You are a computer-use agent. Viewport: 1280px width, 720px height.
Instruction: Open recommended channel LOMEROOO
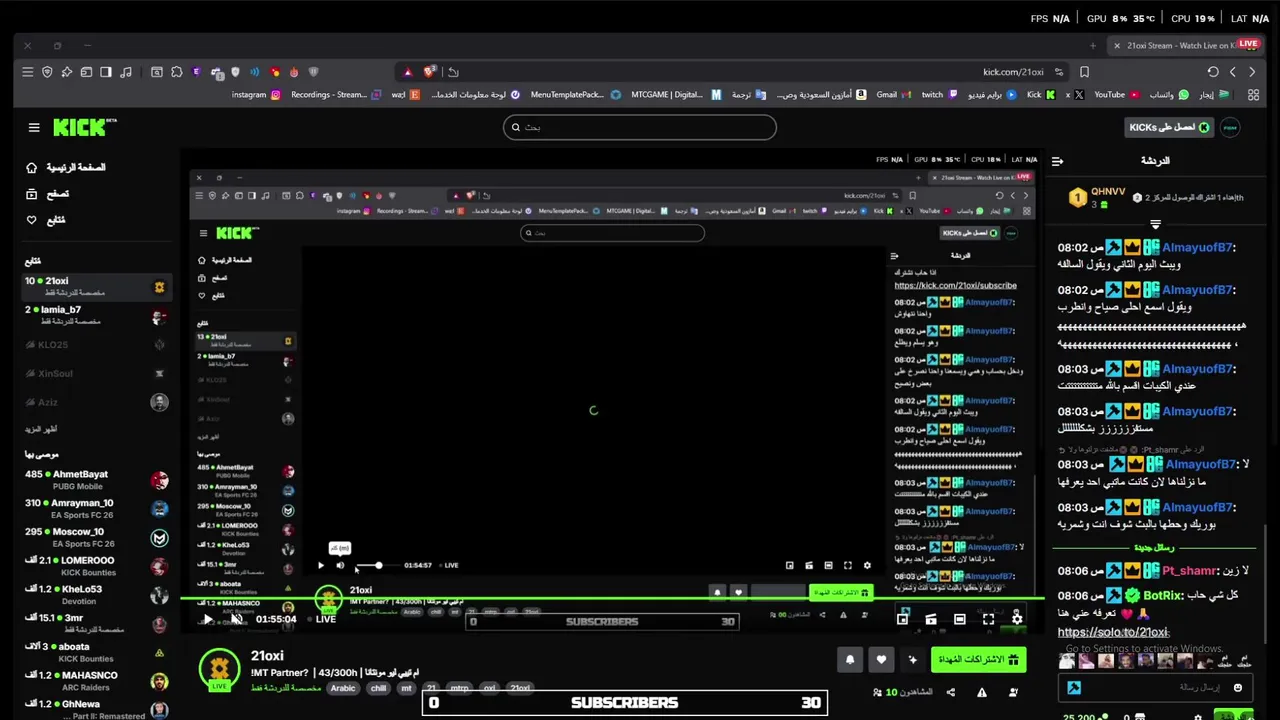[x=95, y=566]
